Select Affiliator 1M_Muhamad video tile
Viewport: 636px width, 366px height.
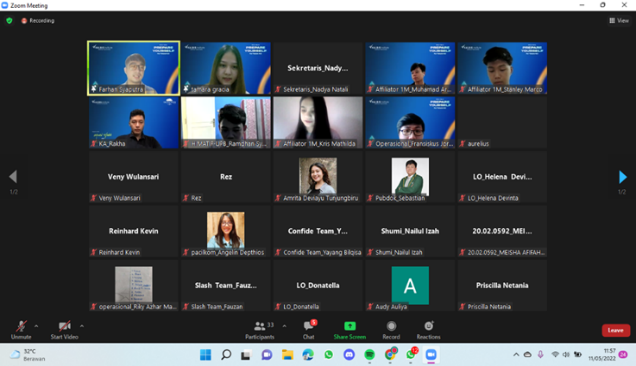click(410, 68)
